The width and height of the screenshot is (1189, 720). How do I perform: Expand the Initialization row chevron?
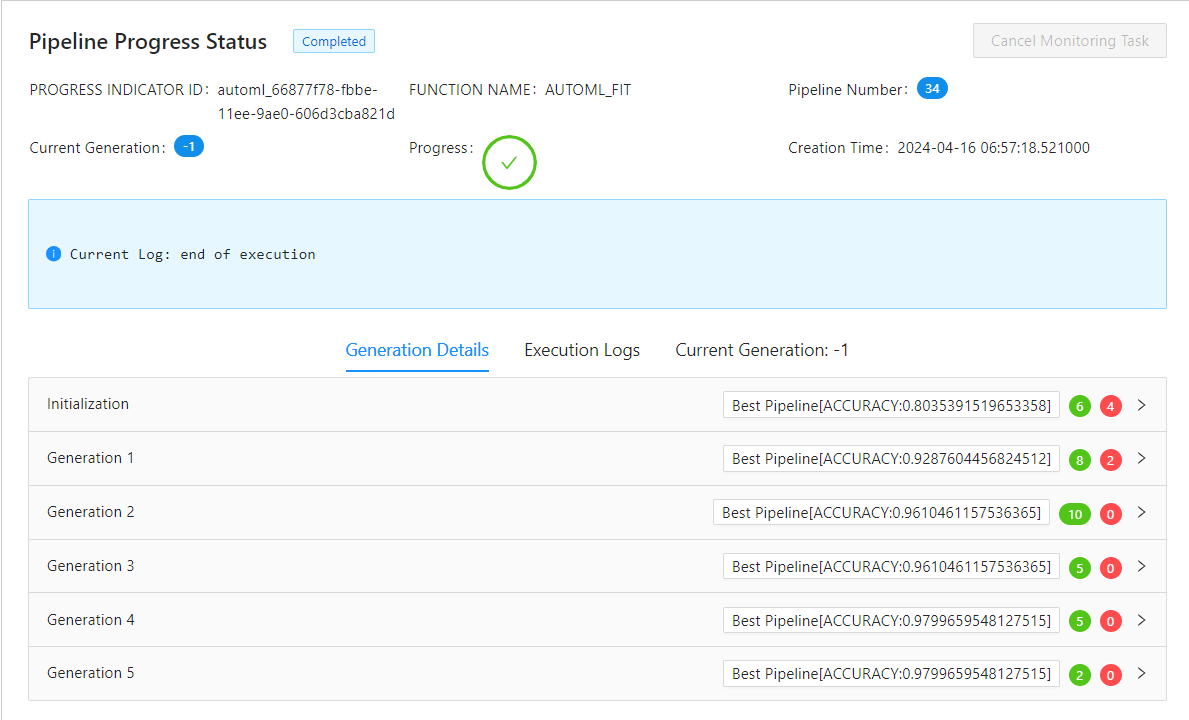(1141, 405)
